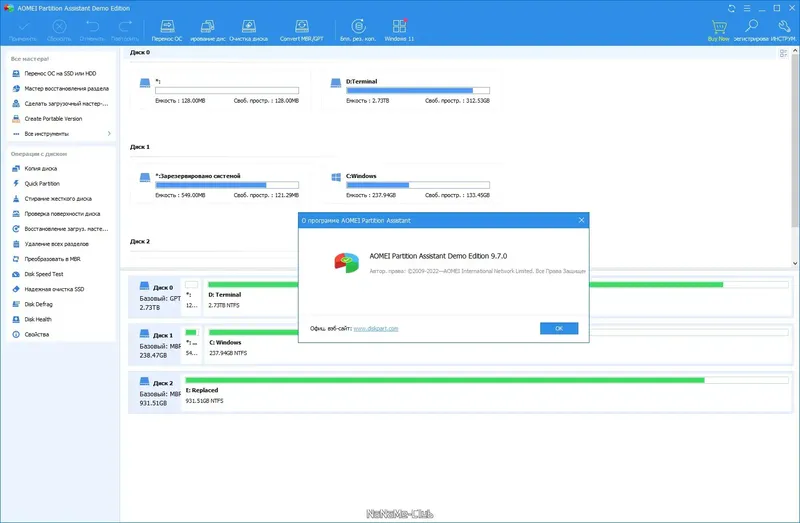The image size is (800, 523).
Task: Select Перенос ОС на SSD или HDD wizard
Action: [60, 73]
